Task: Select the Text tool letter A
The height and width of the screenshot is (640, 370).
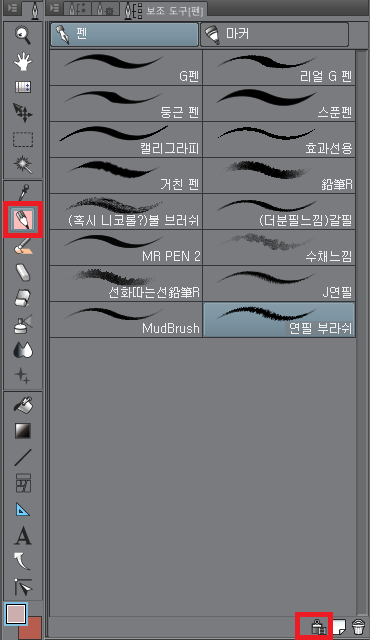Action: 23,535
